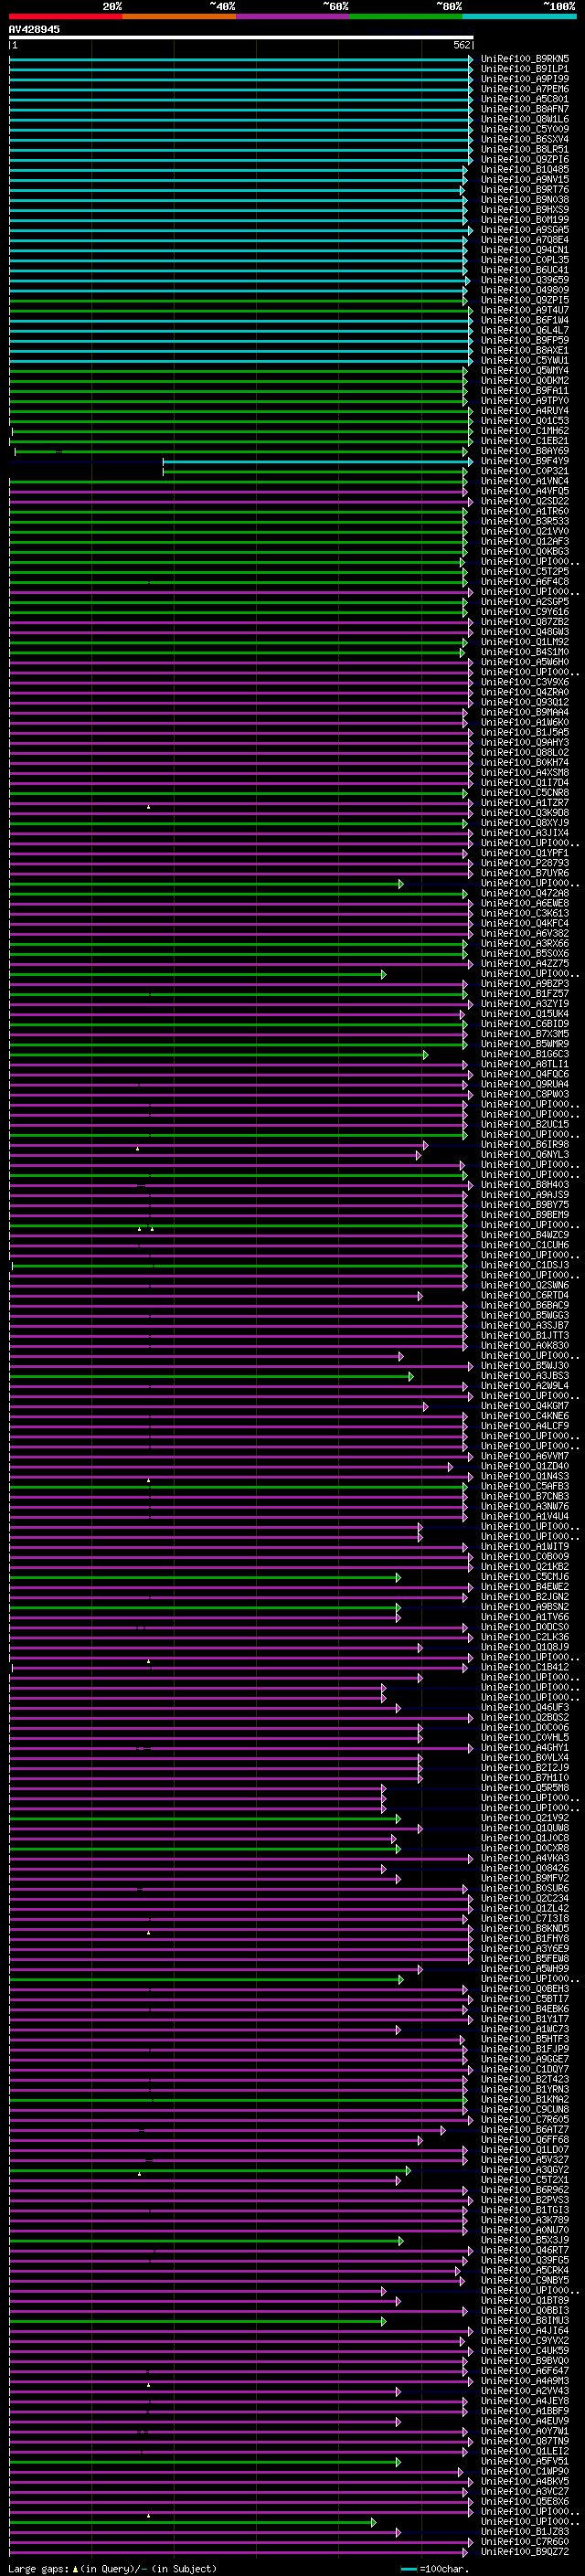Click UniRef100_Q5E8X6 hit label
Viewport: 585px width, 2576px height.
point(525,2501)
